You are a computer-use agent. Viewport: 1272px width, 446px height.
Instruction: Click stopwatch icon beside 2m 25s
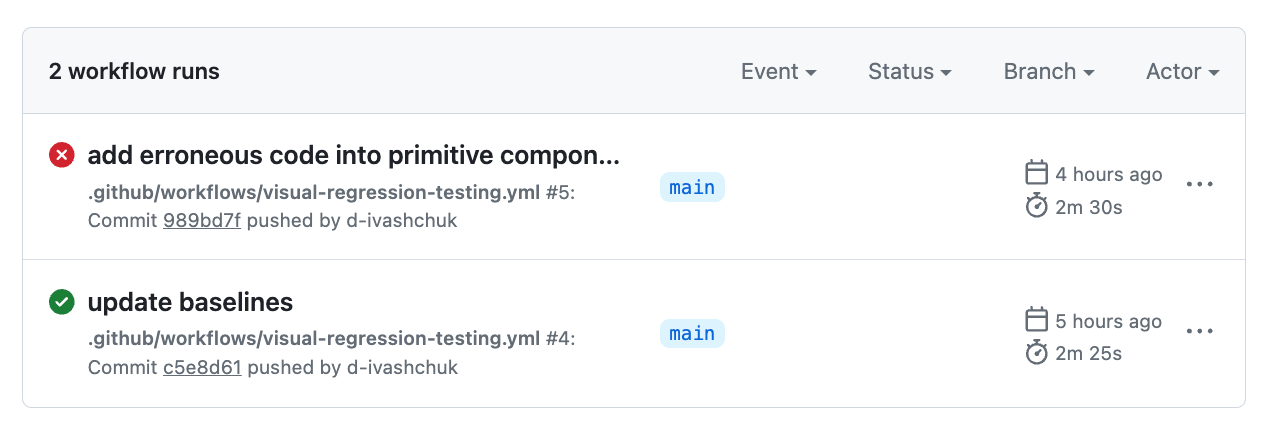pyautogui.click(x=1037, y=353)
